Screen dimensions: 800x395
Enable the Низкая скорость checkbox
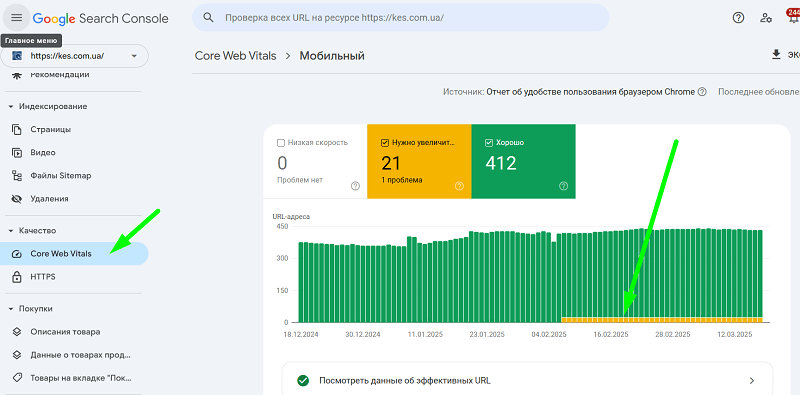(x=281, y=143)
